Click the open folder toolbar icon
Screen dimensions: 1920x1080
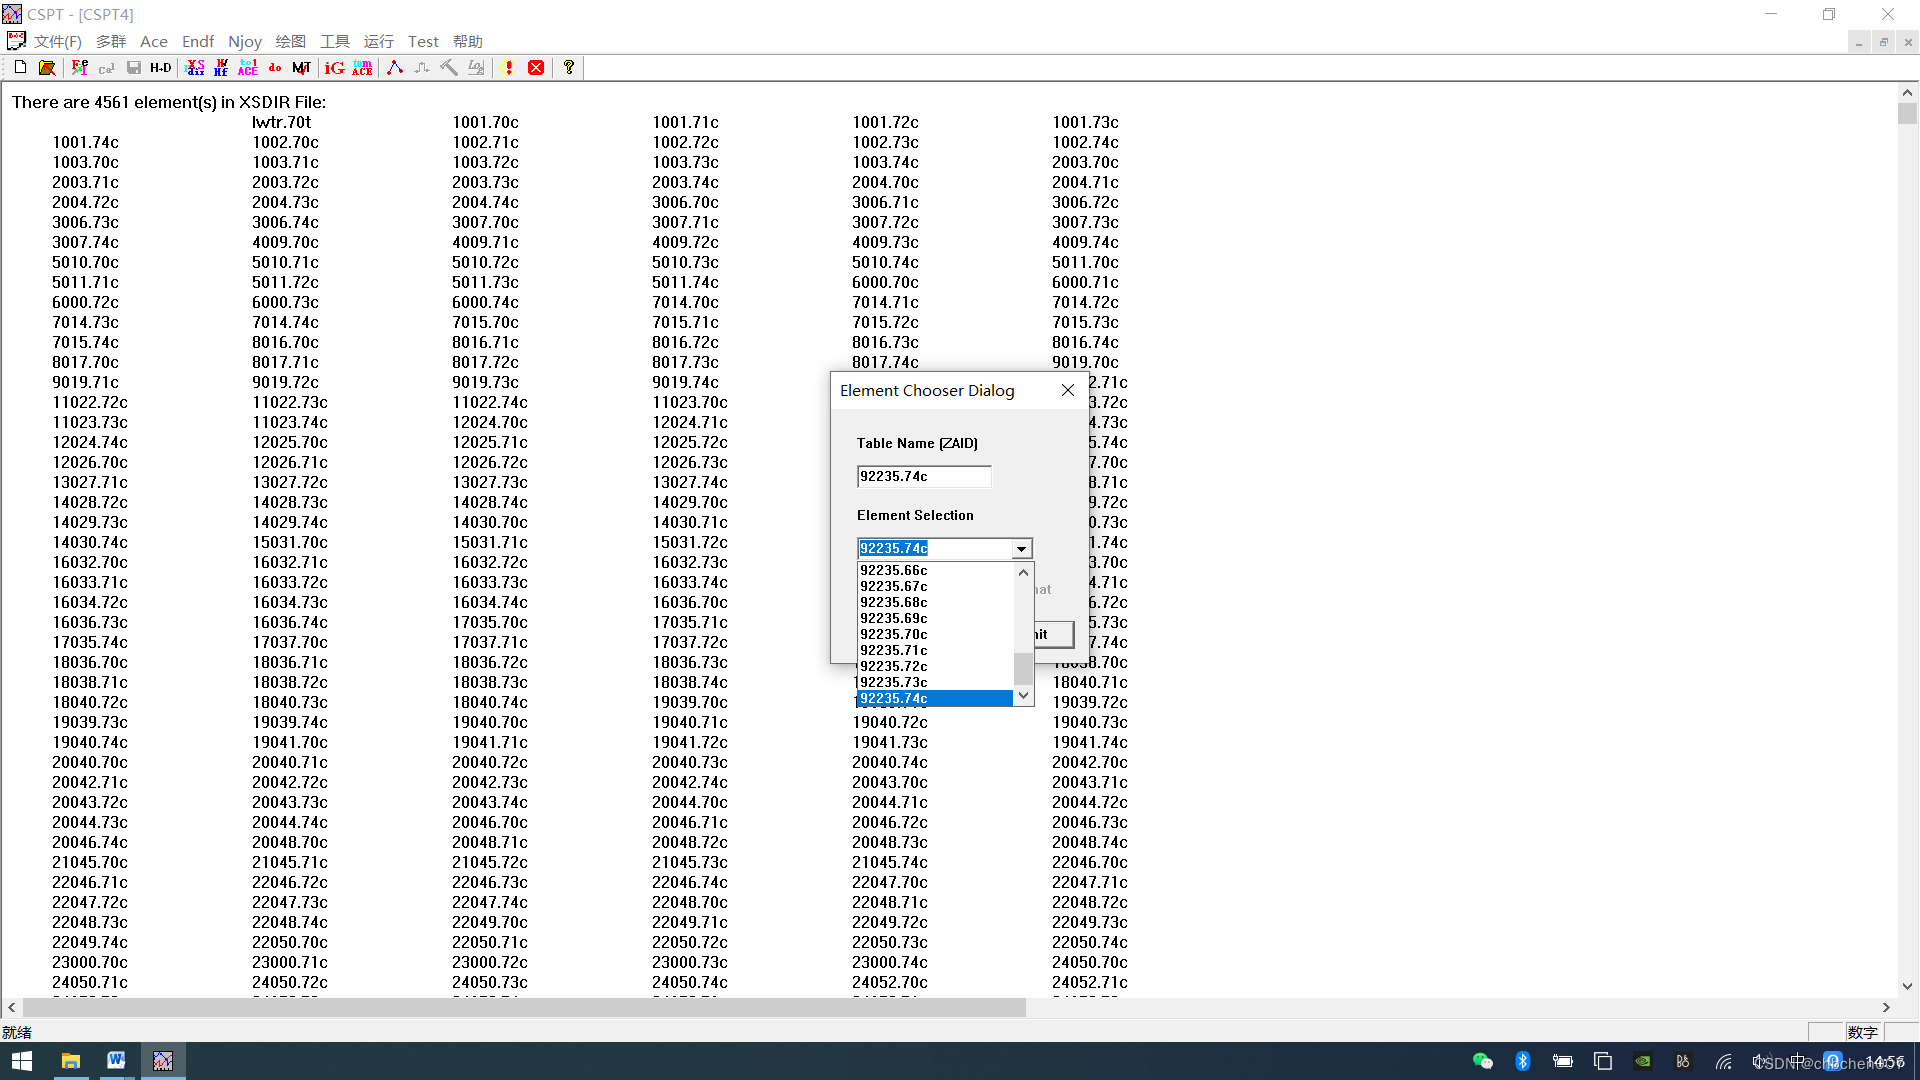point(47,67)
